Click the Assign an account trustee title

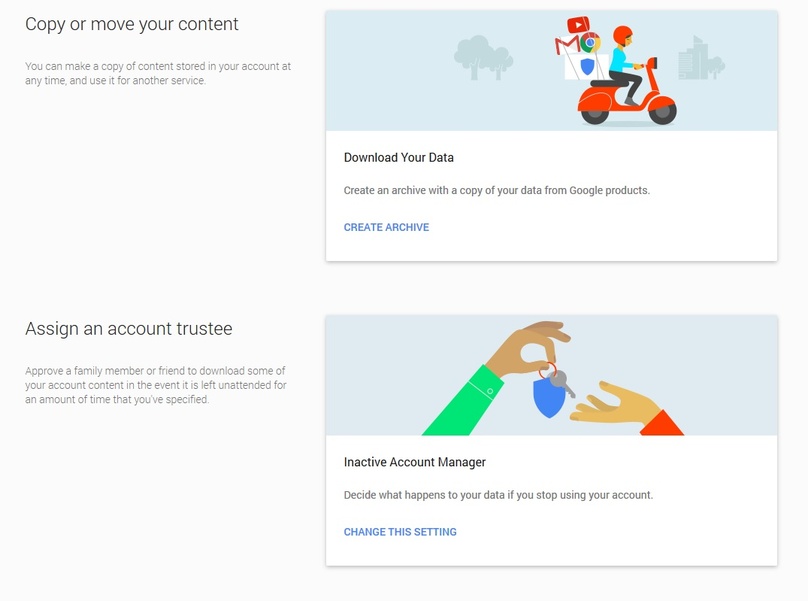129,329
